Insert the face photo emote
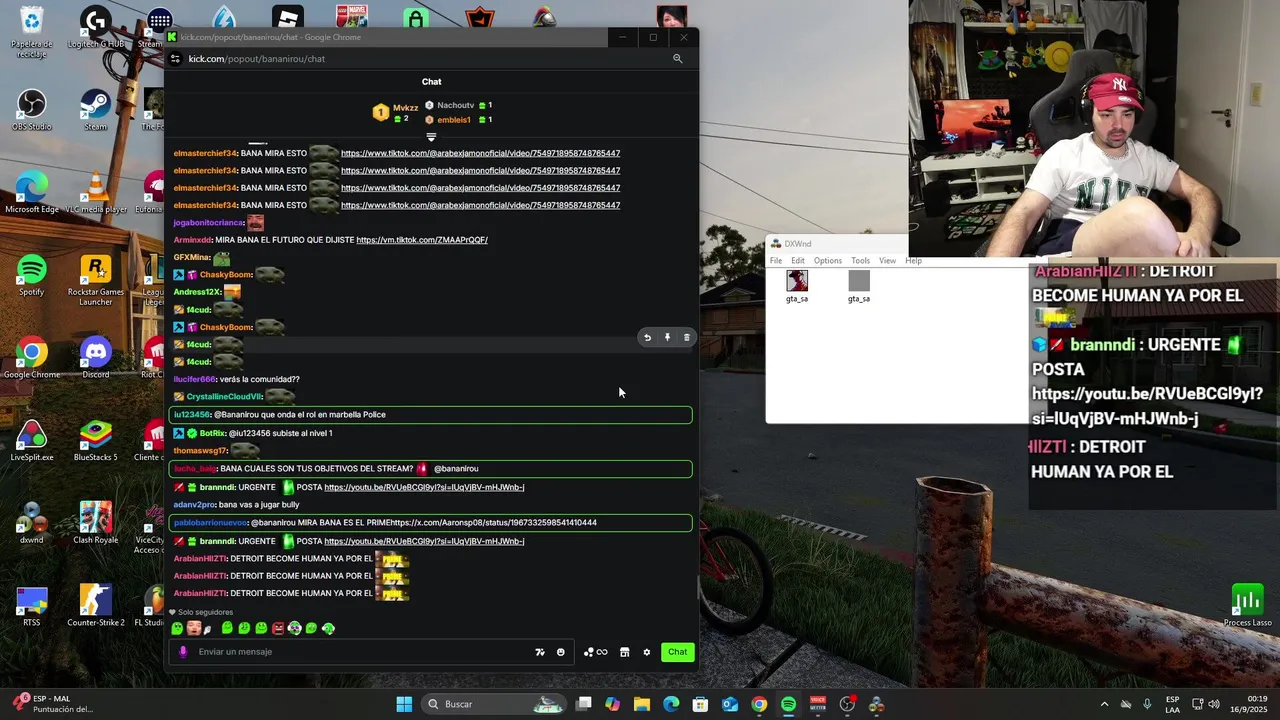This screenshot has height=720, width=1280. pos(194,628)
